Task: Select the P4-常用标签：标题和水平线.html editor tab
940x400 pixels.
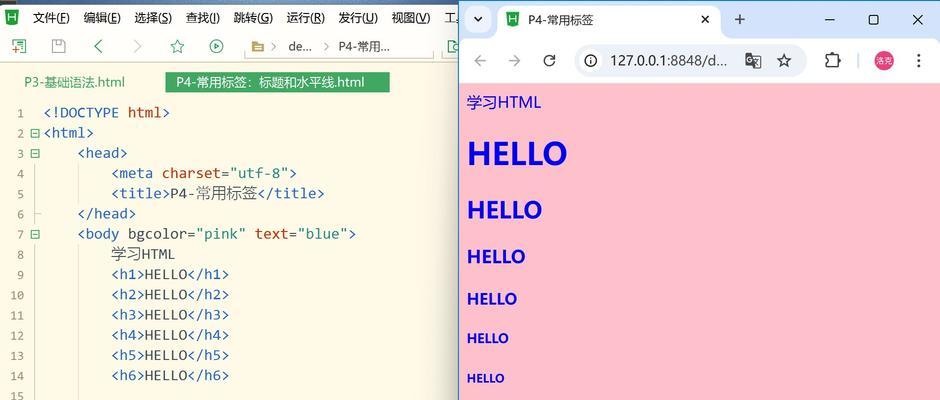Action: pos(278,82)
